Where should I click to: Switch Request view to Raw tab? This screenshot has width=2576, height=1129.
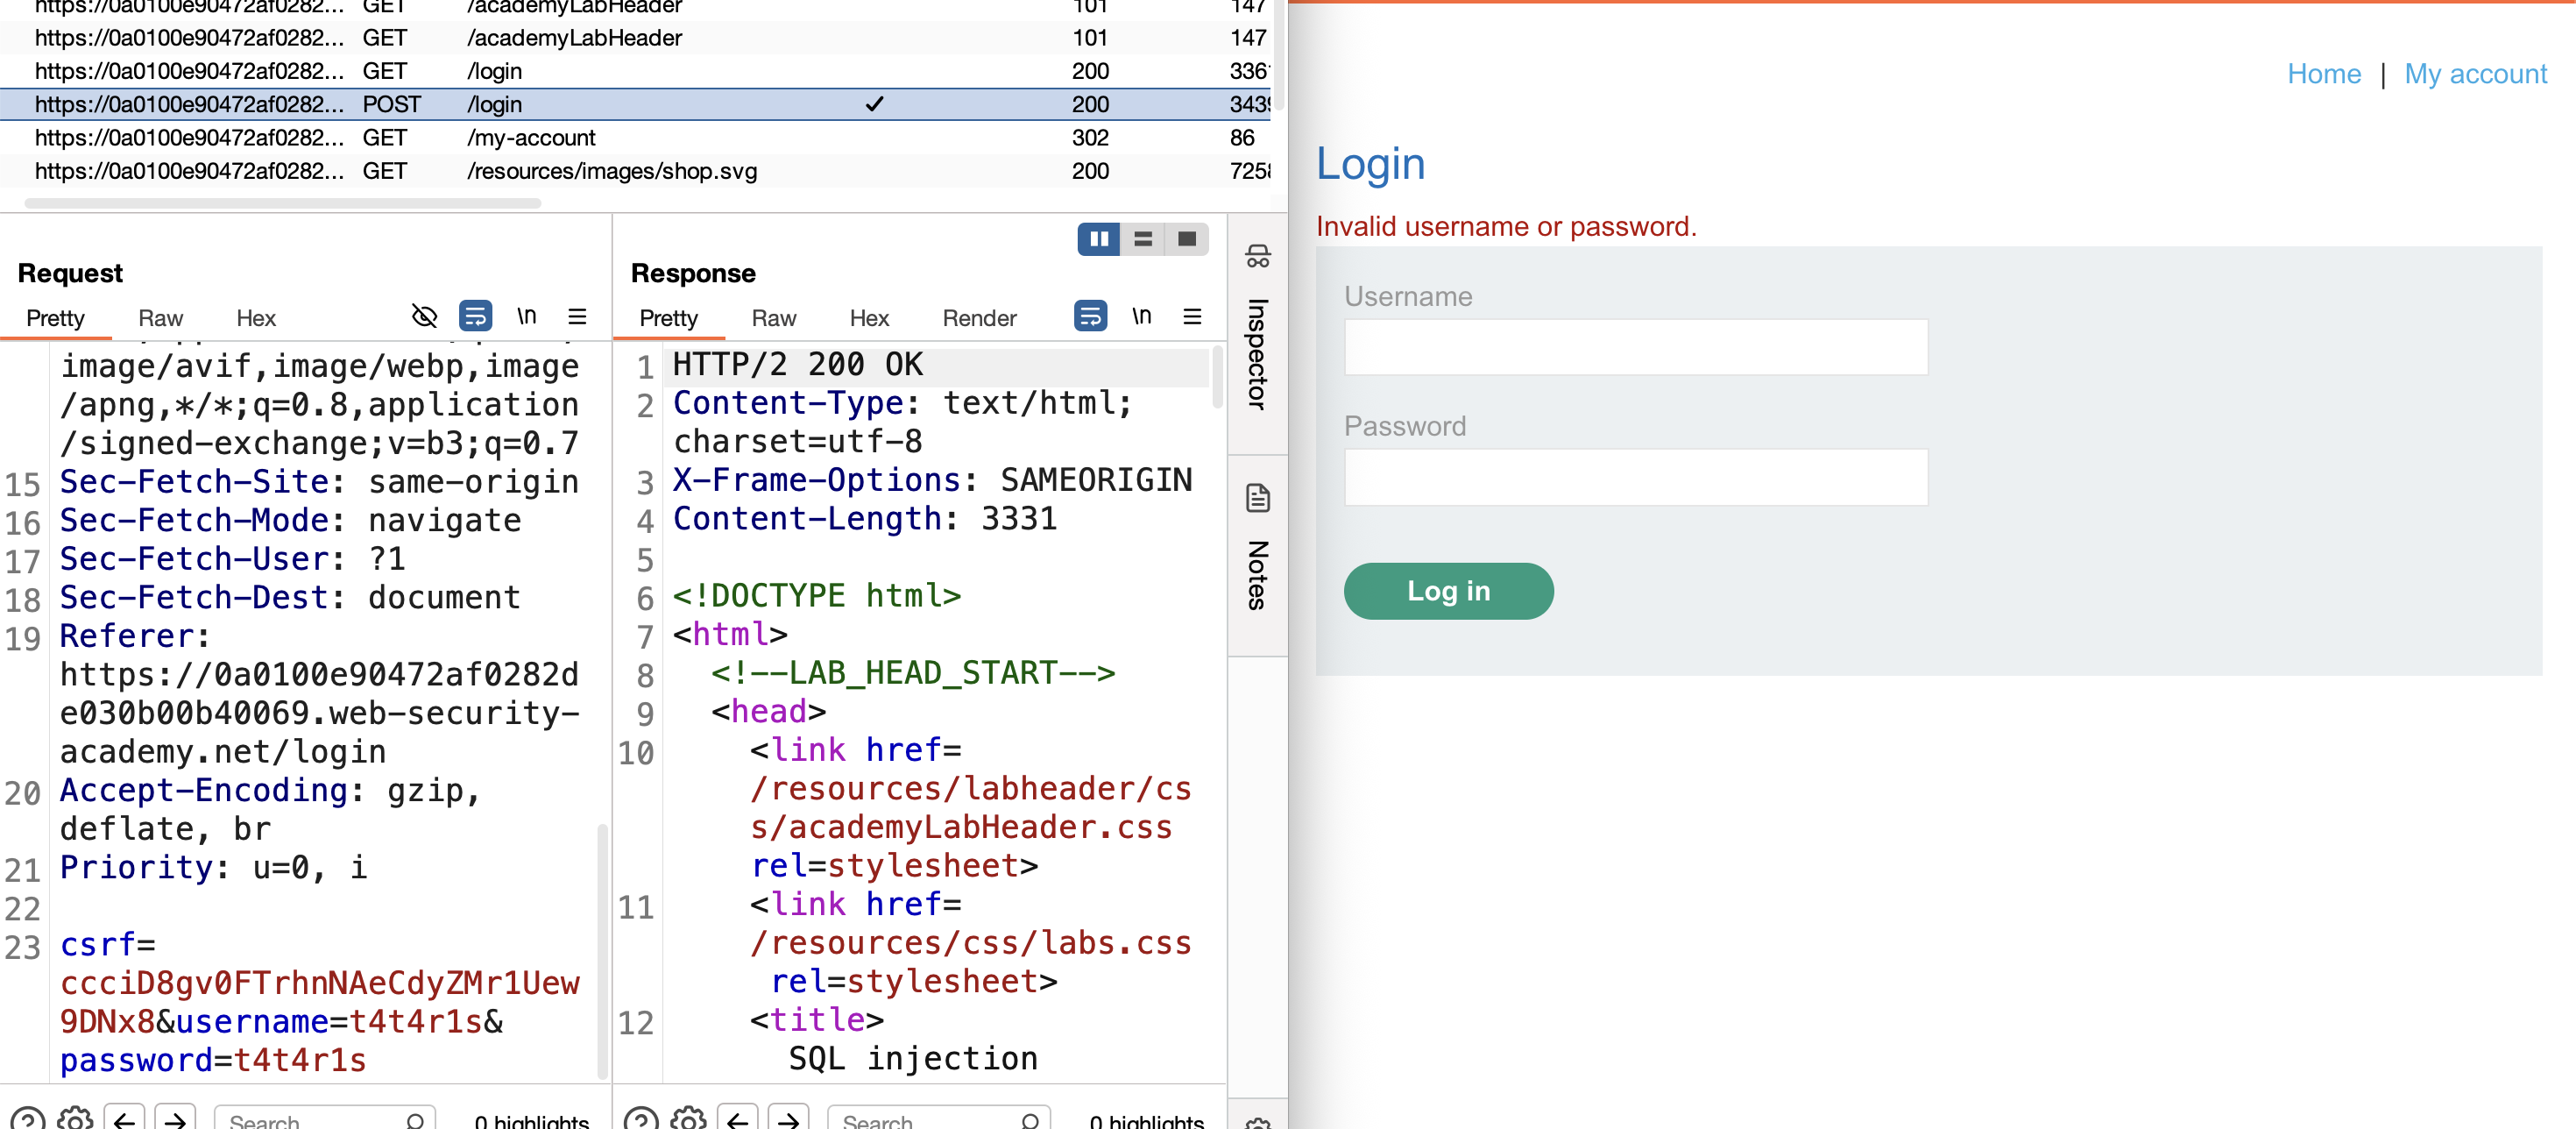(160, 318)
